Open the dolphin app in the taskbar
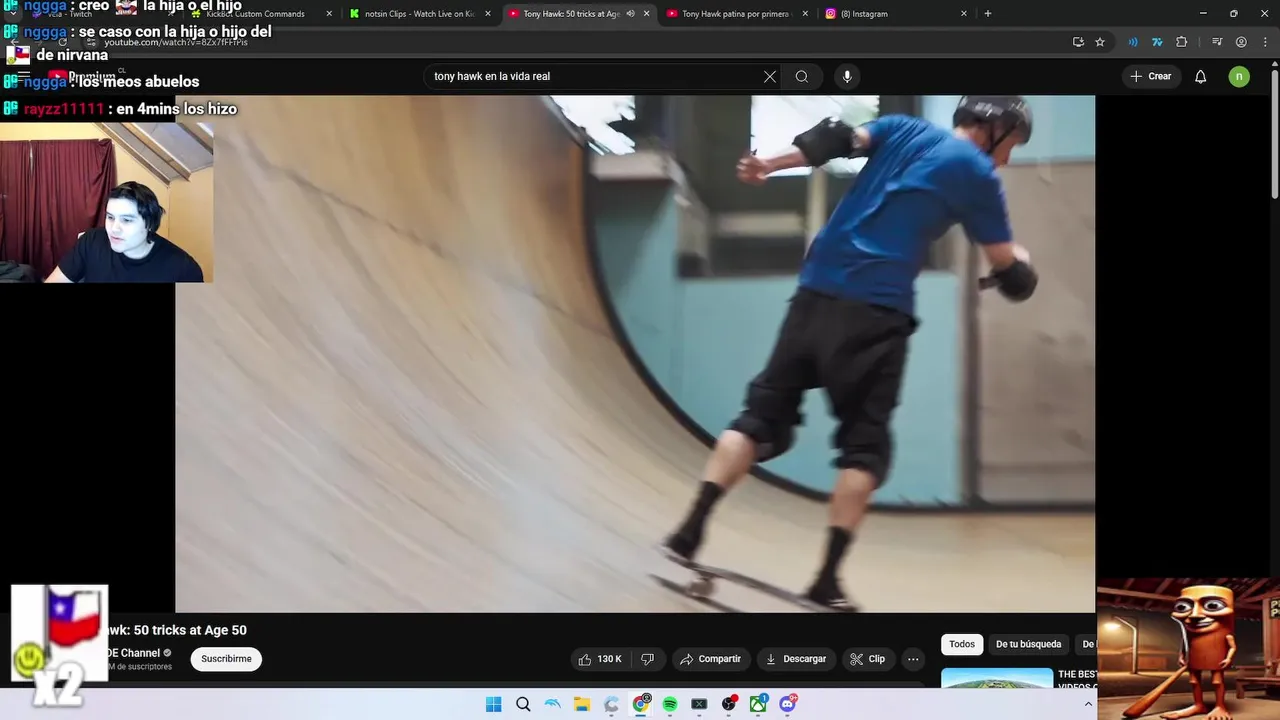 pos(553,704)
